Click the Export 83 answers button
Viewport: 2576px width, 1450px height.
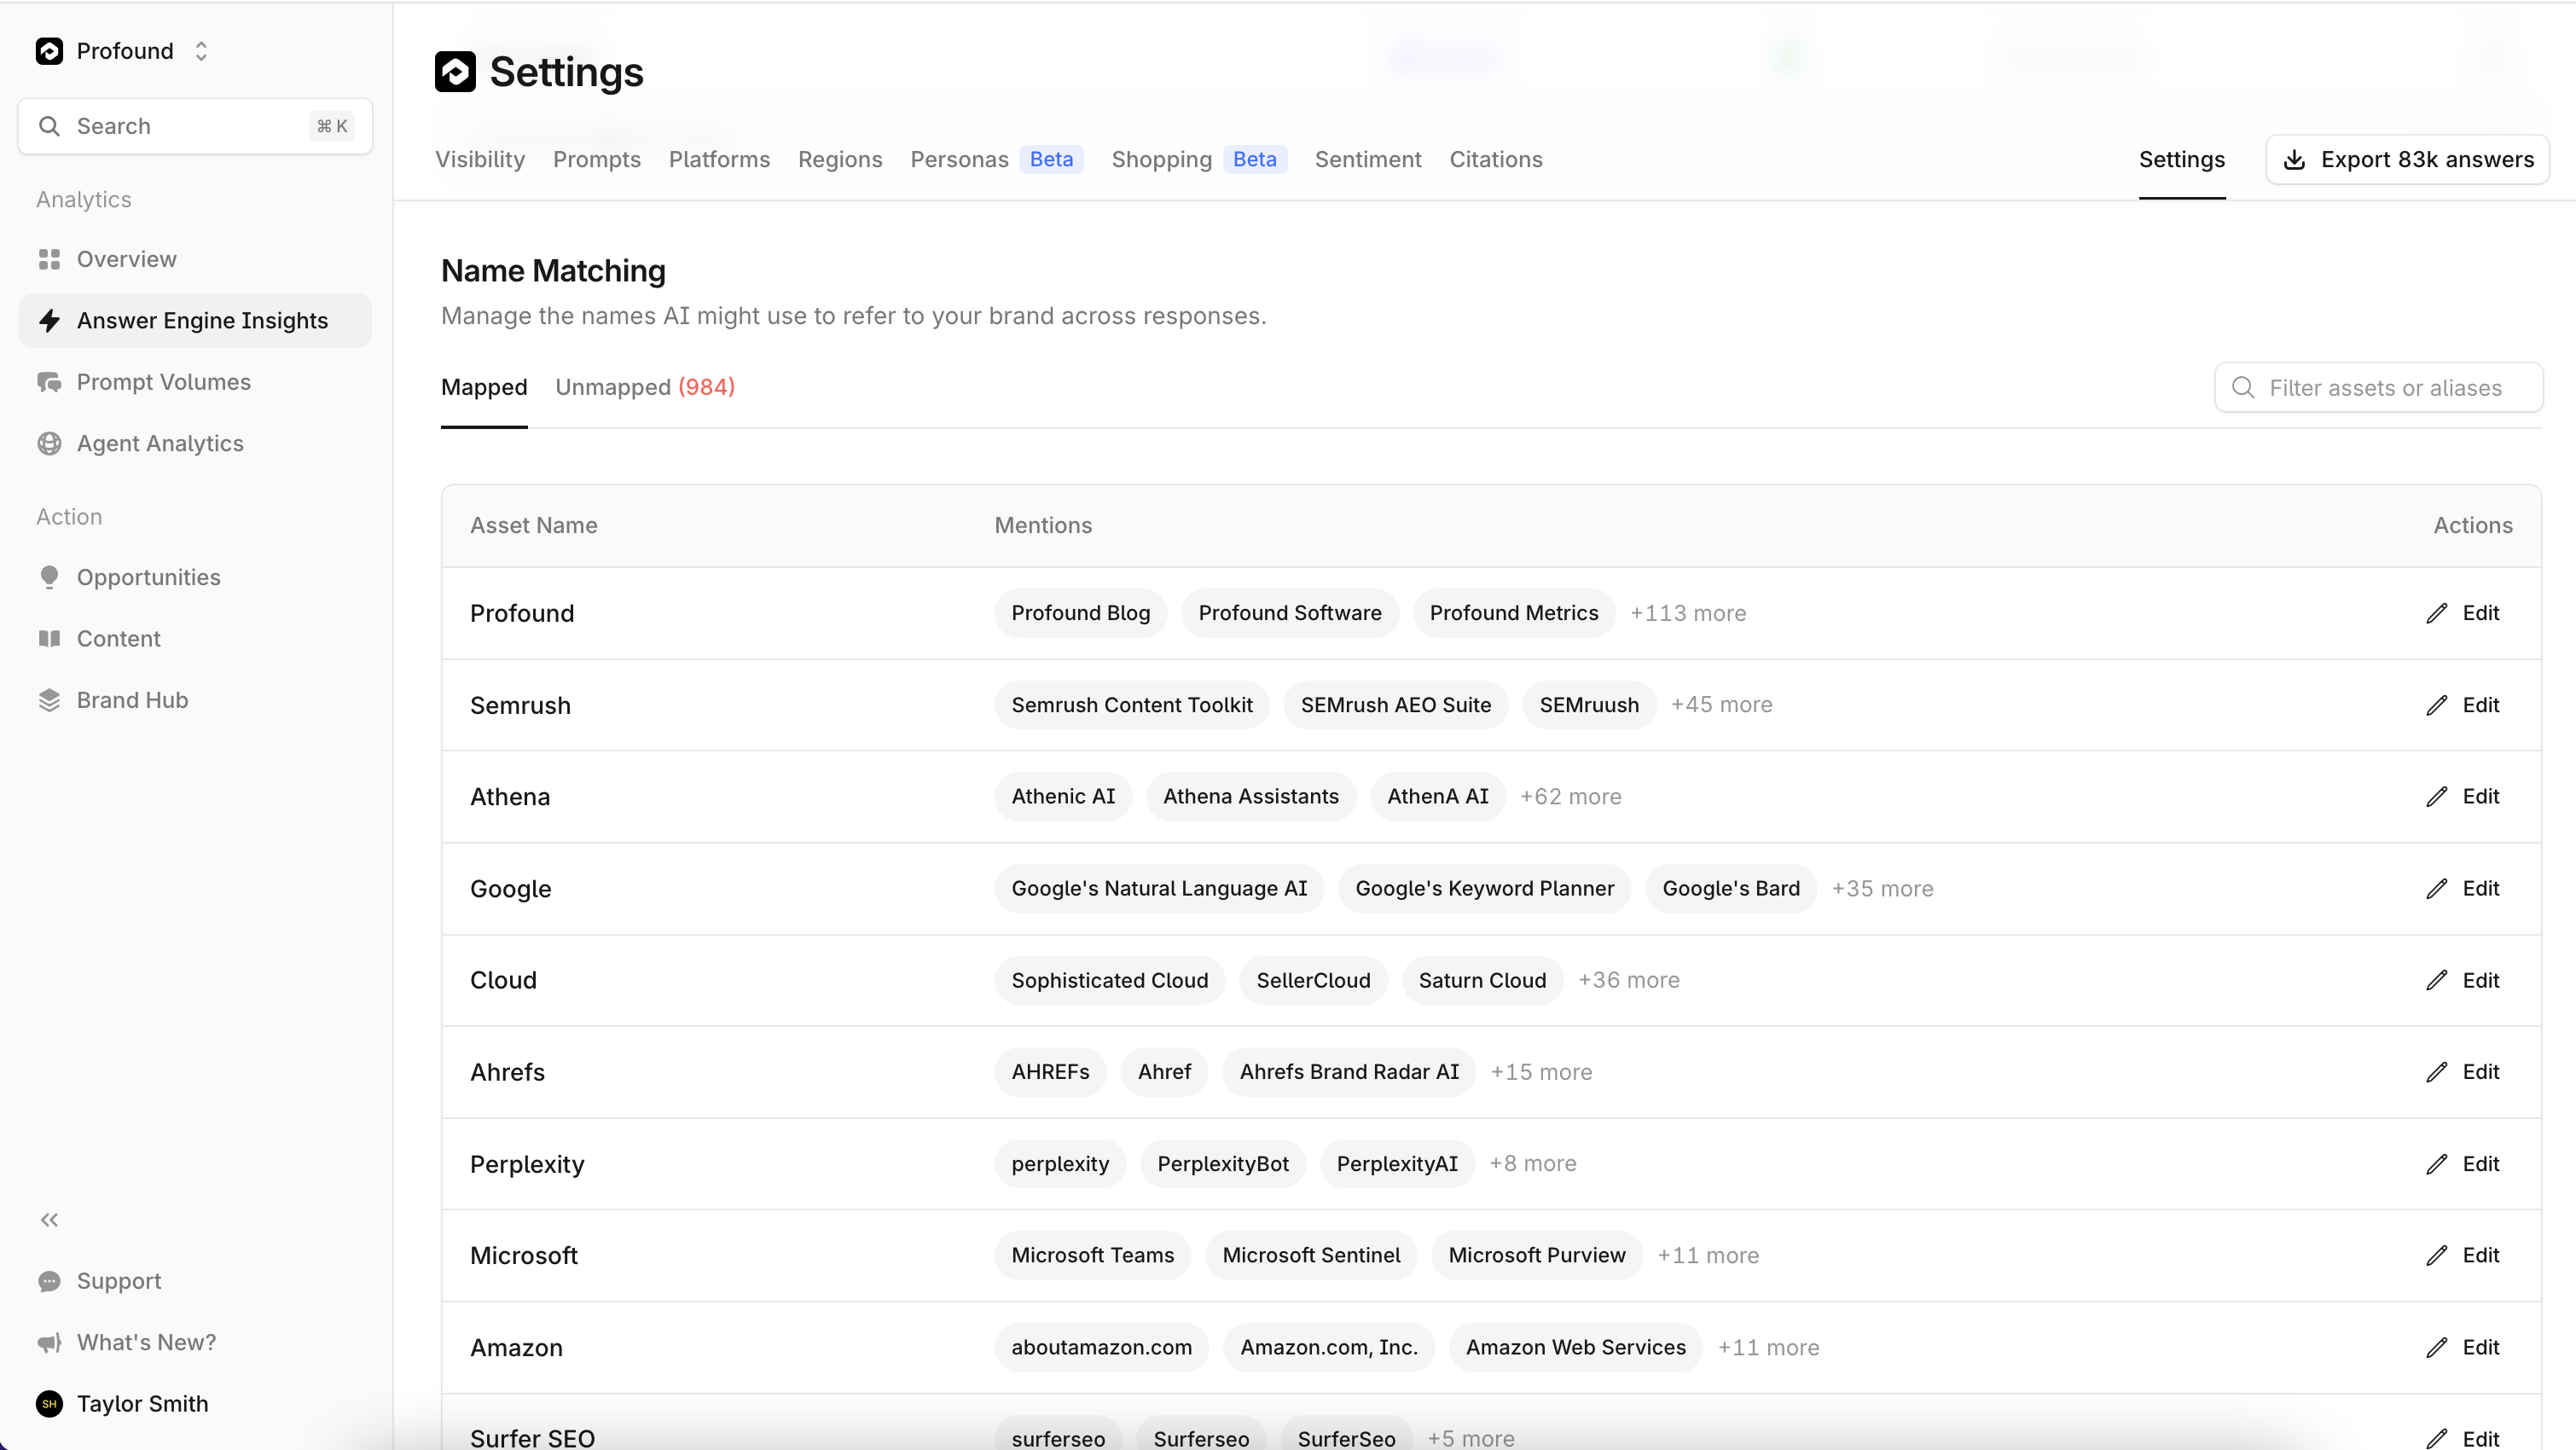(2406, 159)
